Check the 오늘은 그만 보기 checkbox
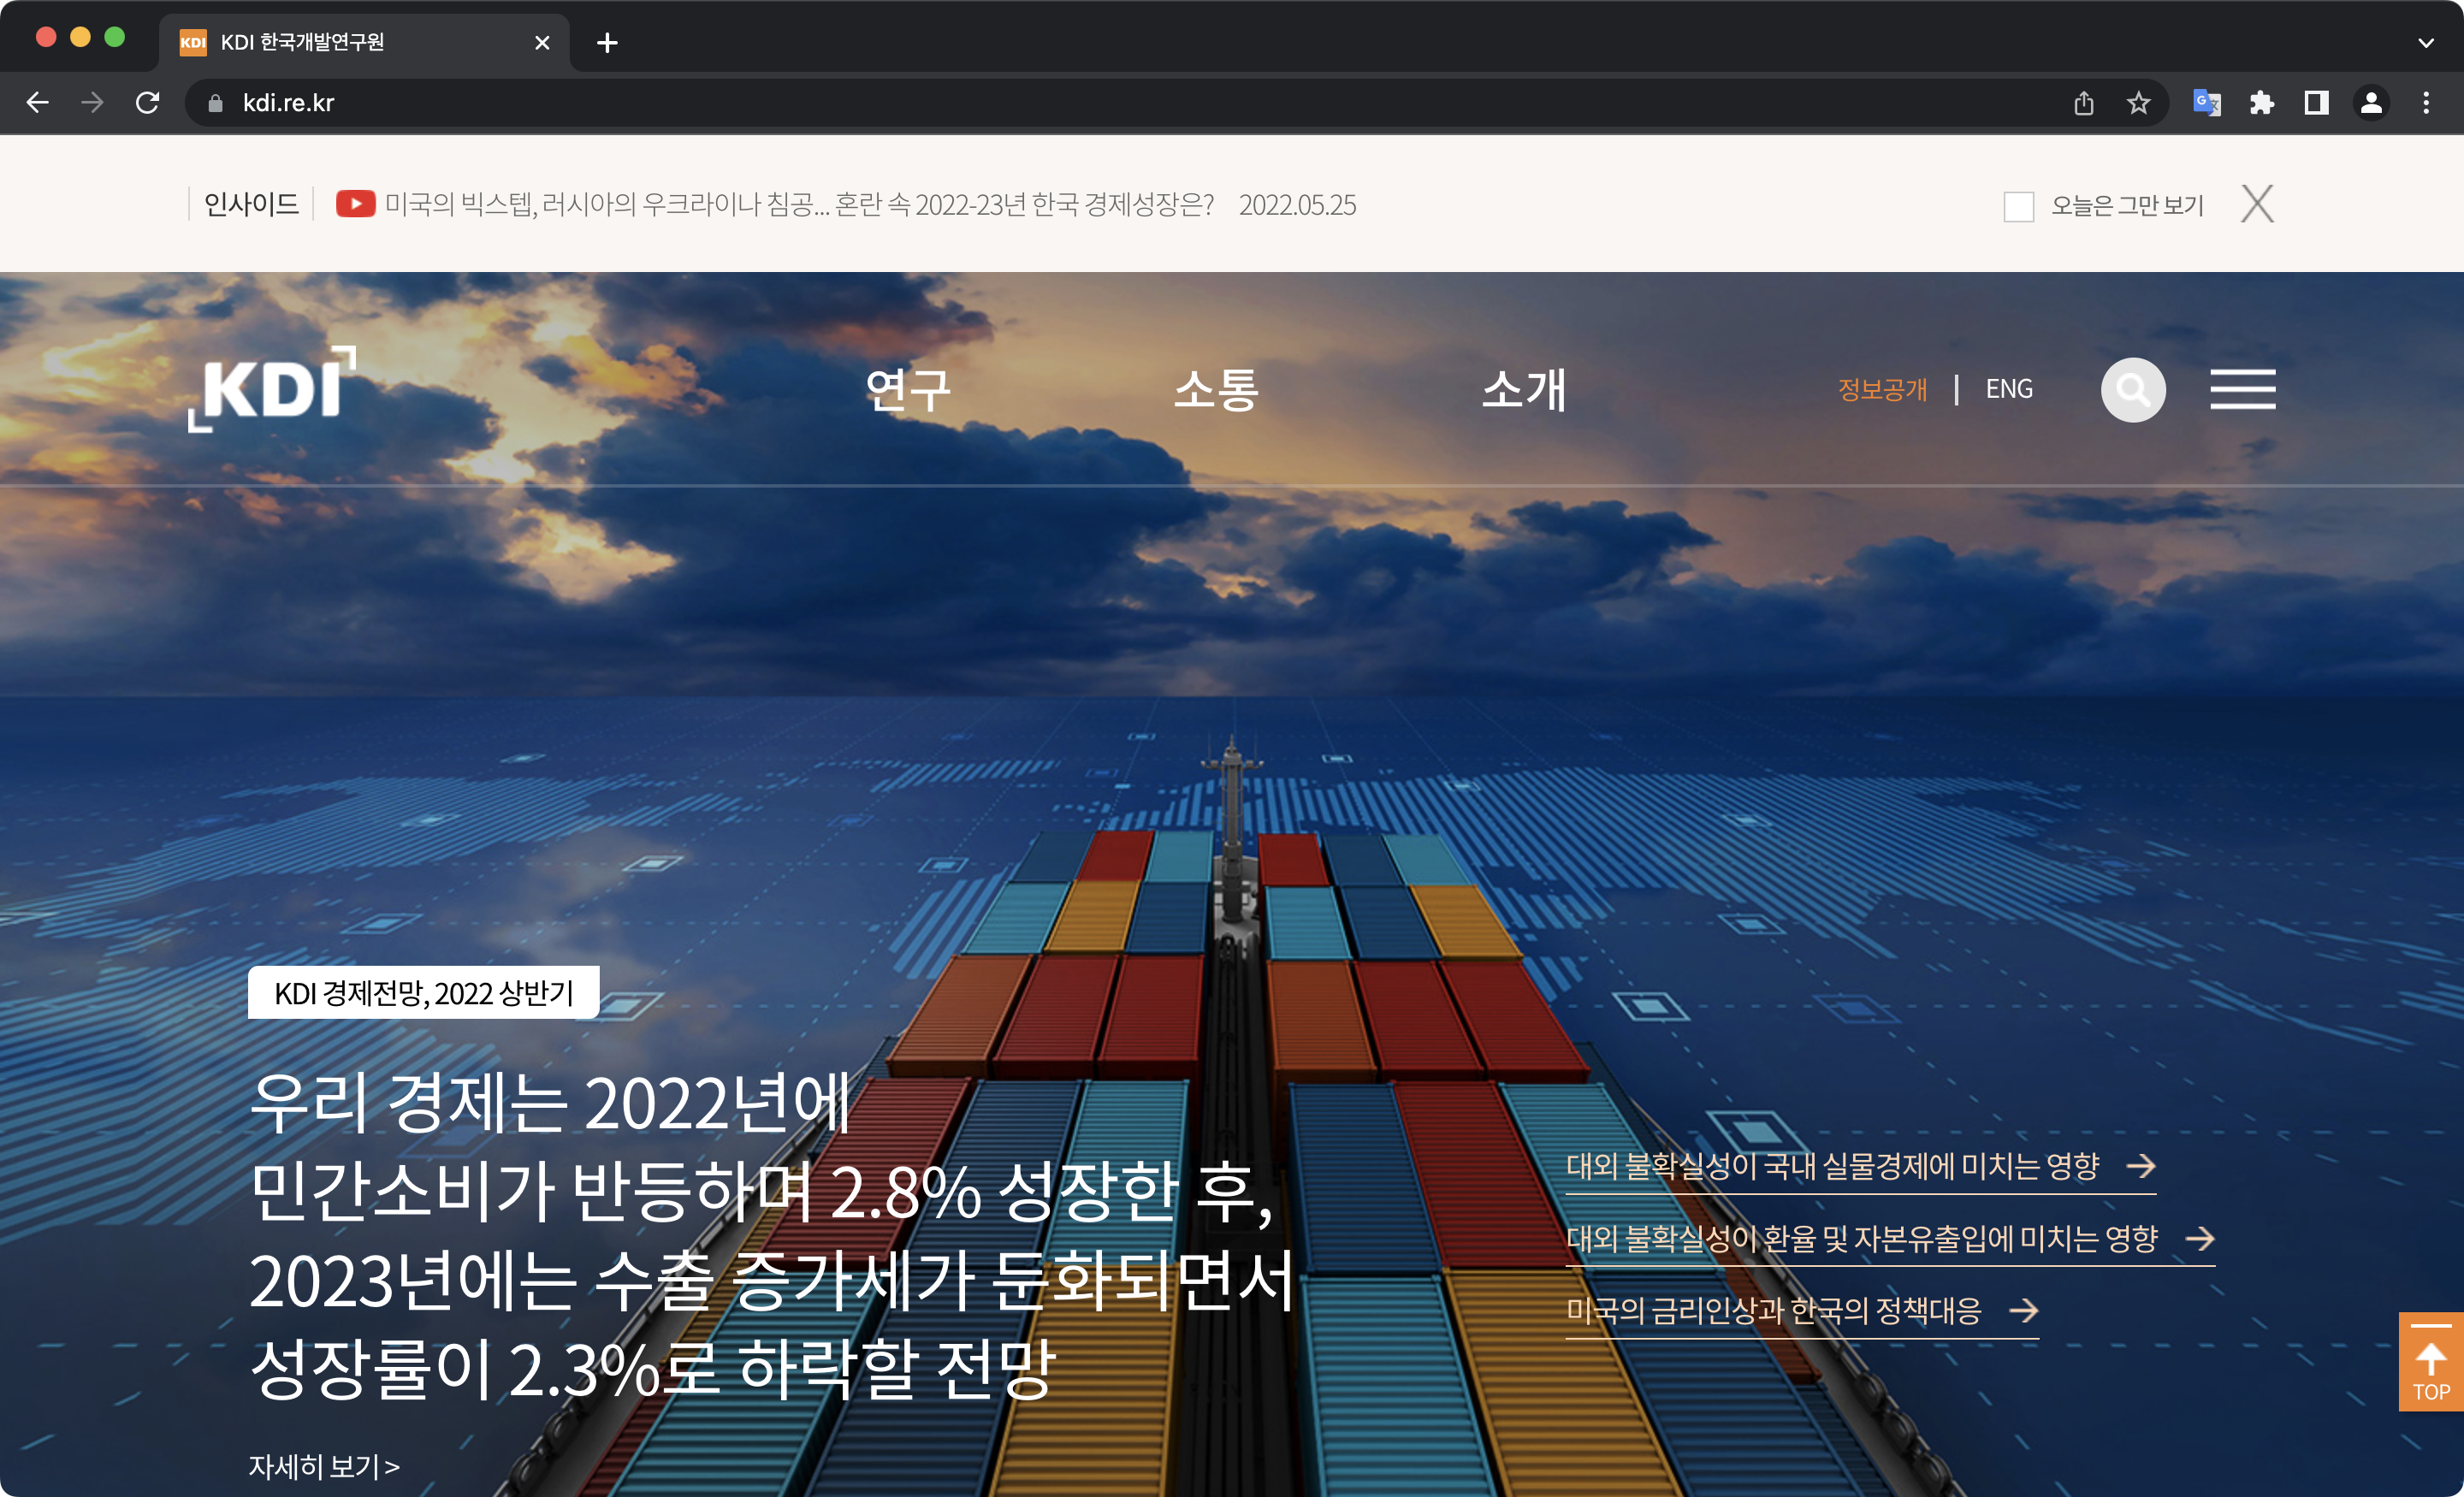The height and width of the screenshot is (1497, 2464). 2018,205
